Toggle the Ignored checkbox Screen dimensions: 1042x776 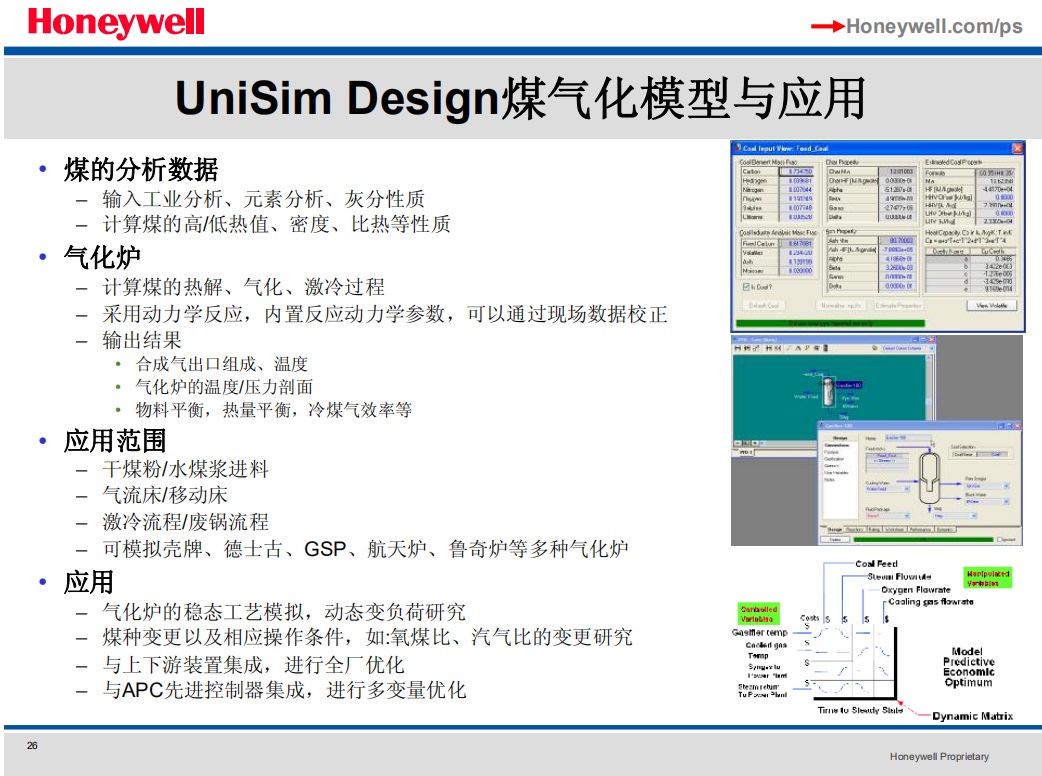point(999,539)
